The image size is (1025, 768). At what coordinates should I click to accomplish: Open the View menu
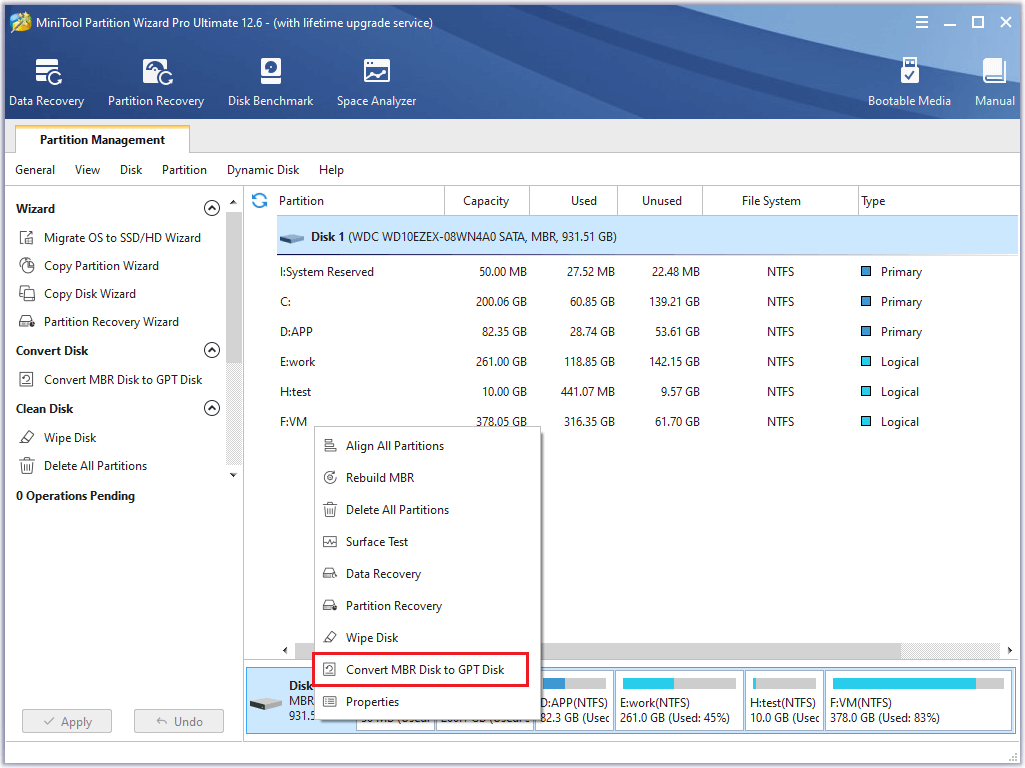click(87, 170)
